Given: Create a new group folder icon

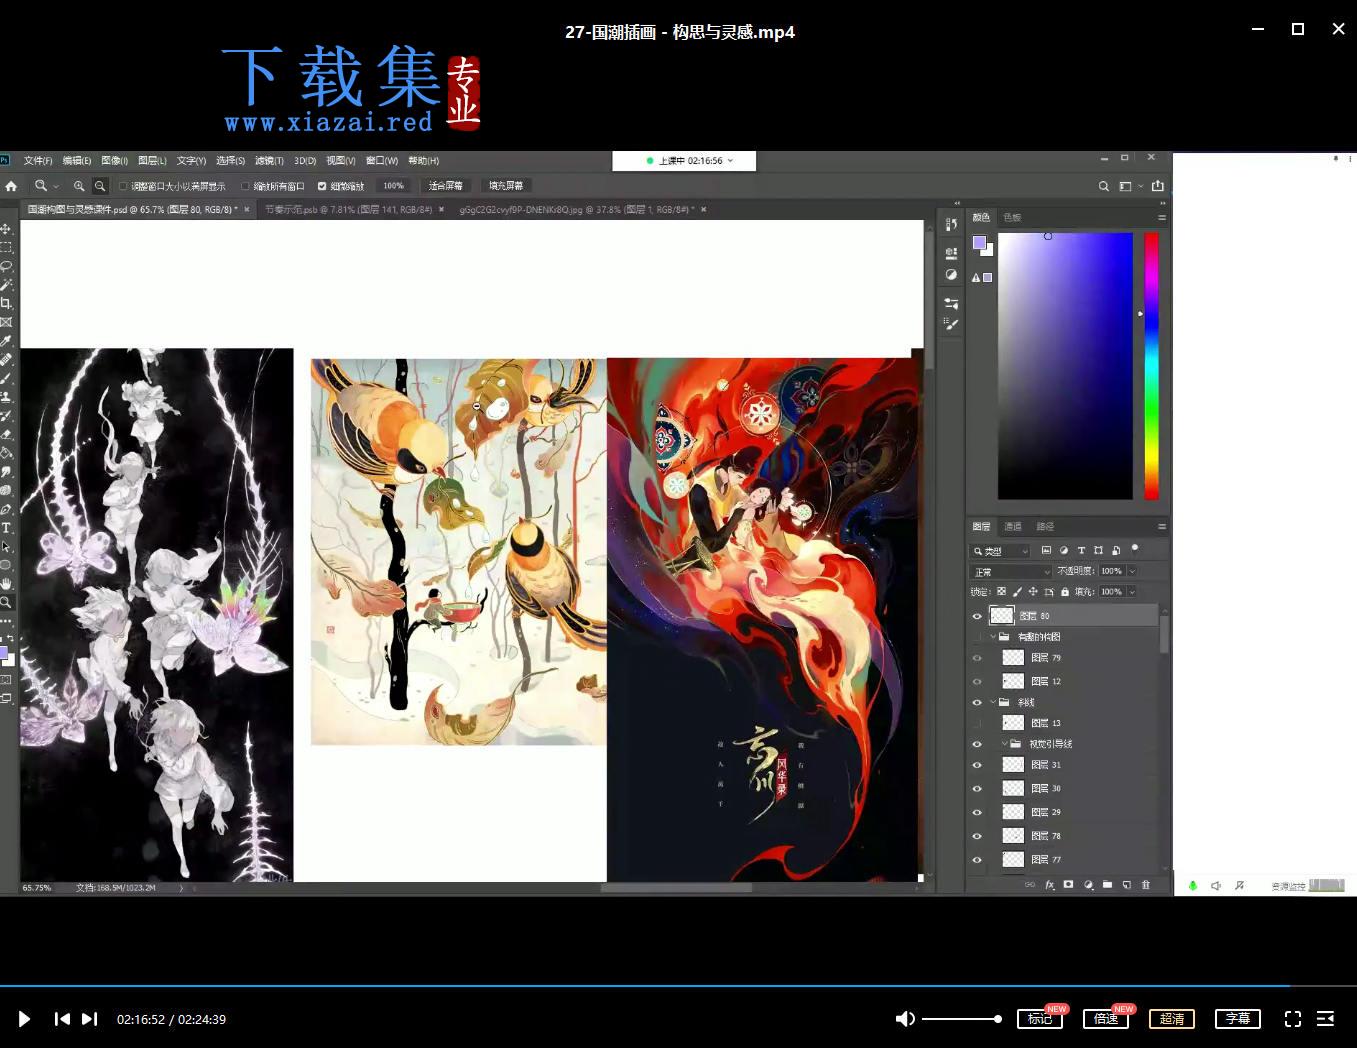Looking at the screenshot, I should tap(1107, 885).
